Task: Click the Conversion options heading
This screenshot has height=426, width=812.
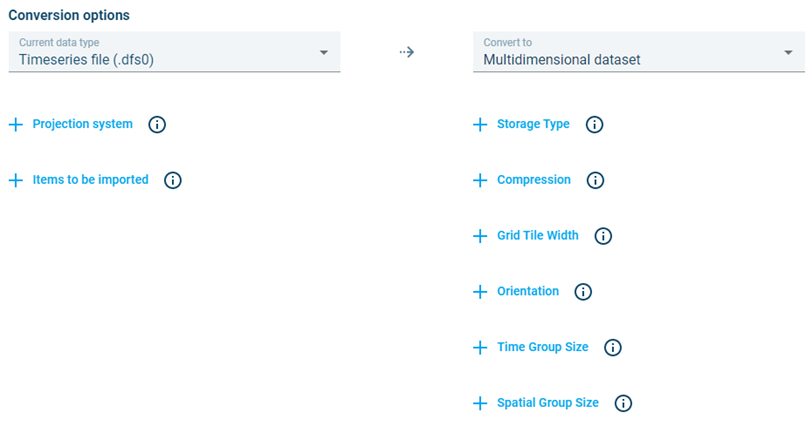Action: tap(69, 16)
